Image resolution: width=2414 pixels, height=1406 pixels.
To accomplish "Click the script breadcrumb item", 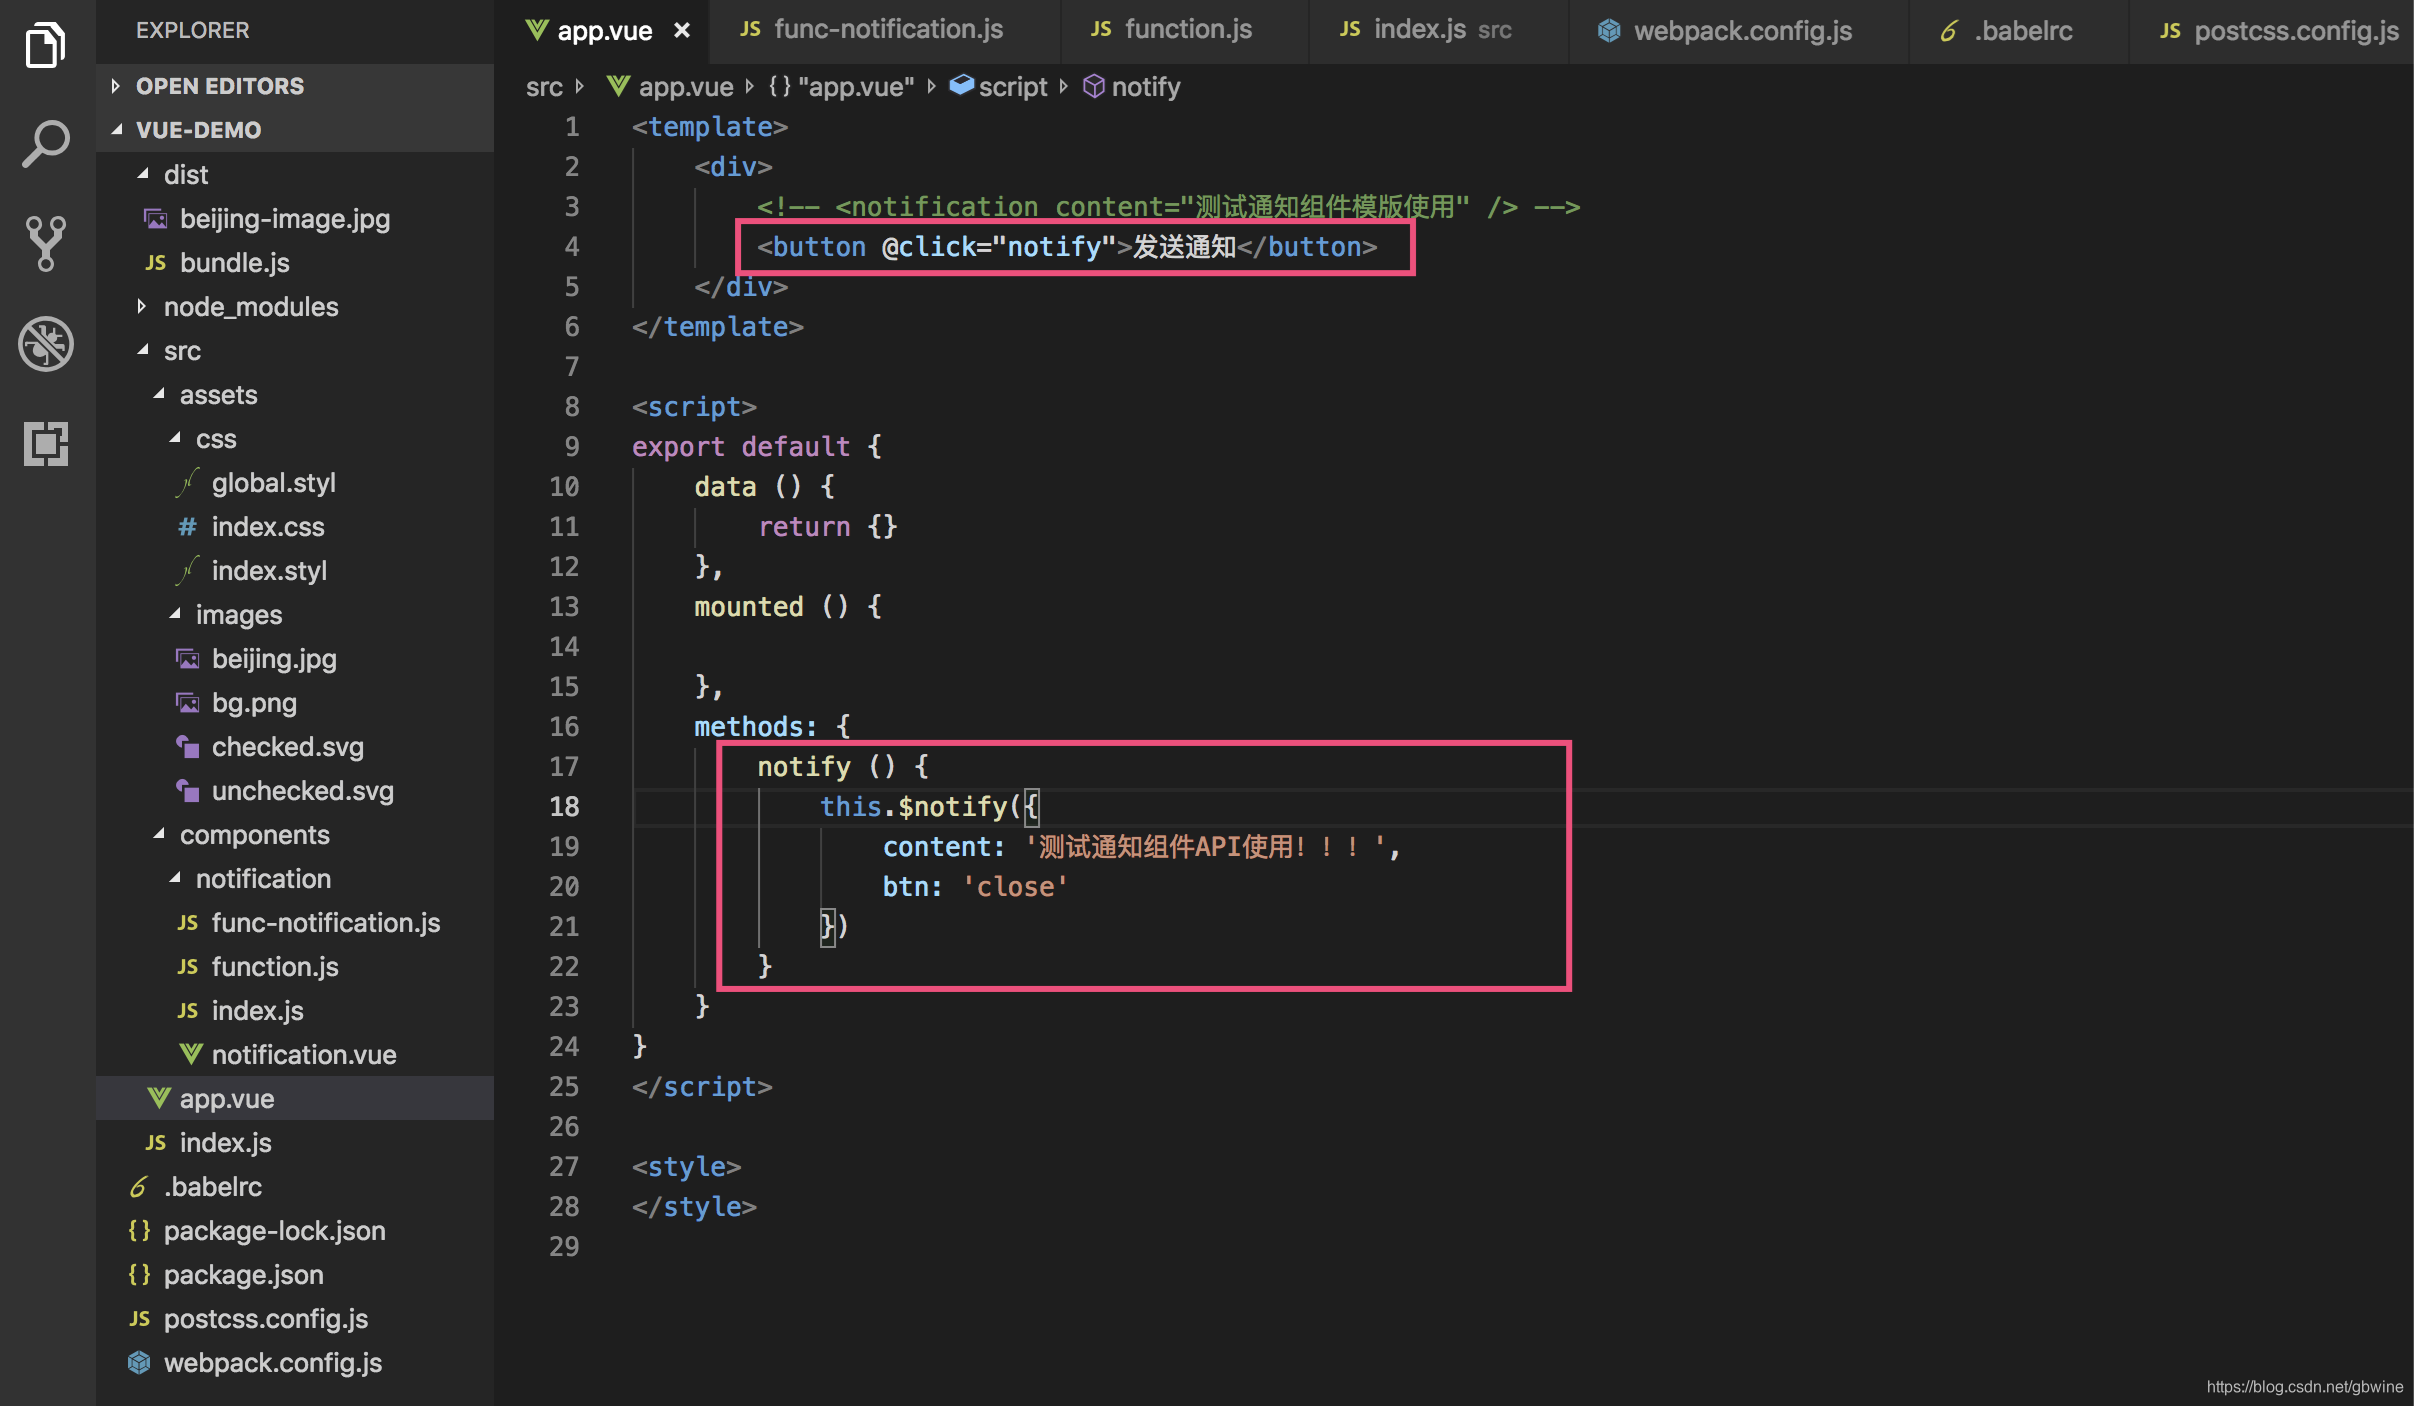I will 1011,87.
